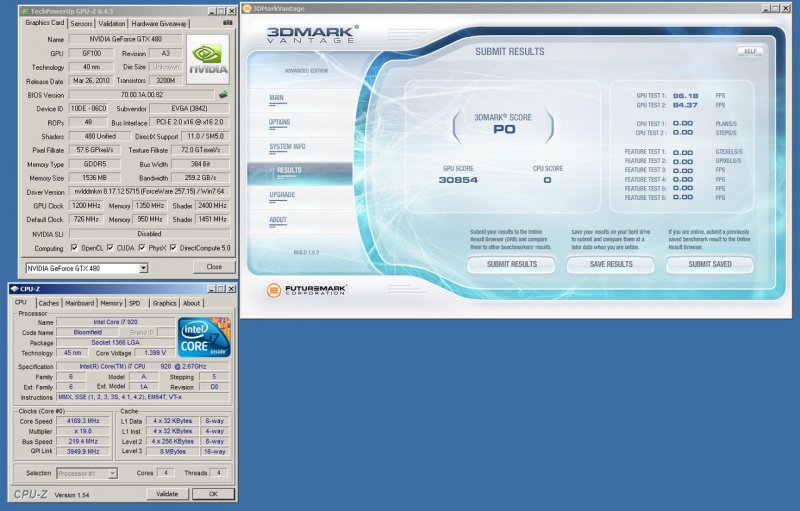Open System Info in 3DMark sidebar

point(287,147)
